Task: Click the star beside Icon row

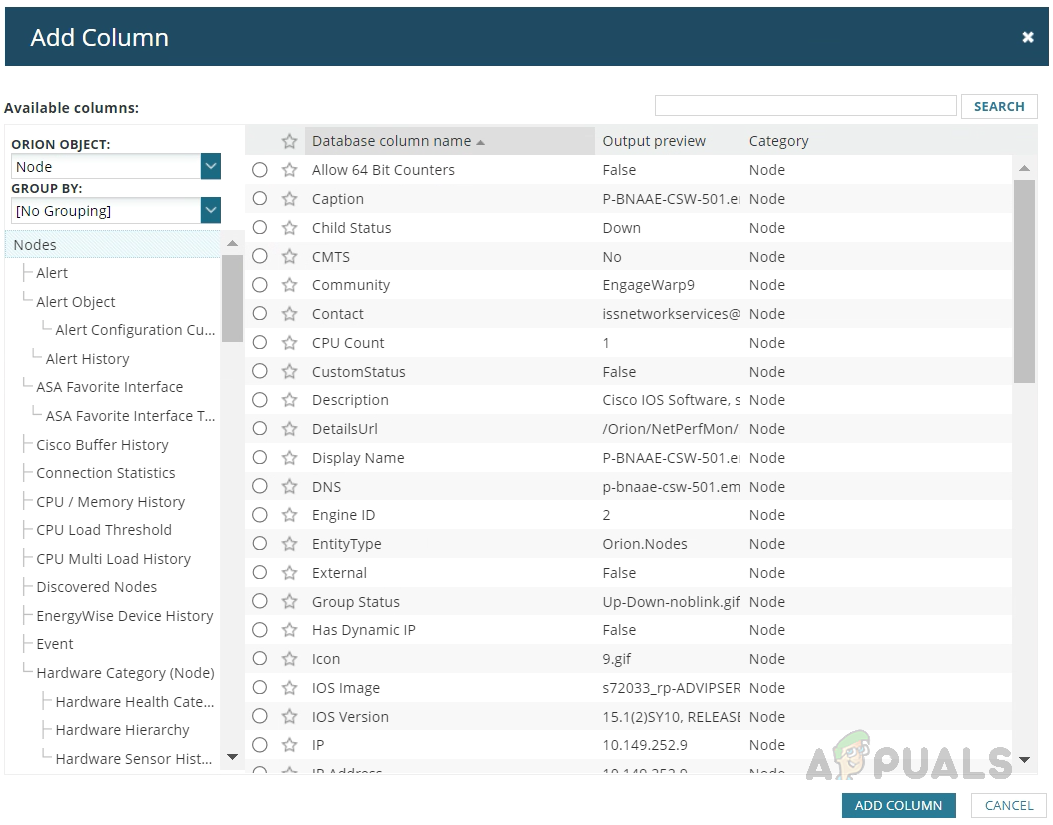Action: (x=289, y=659)
